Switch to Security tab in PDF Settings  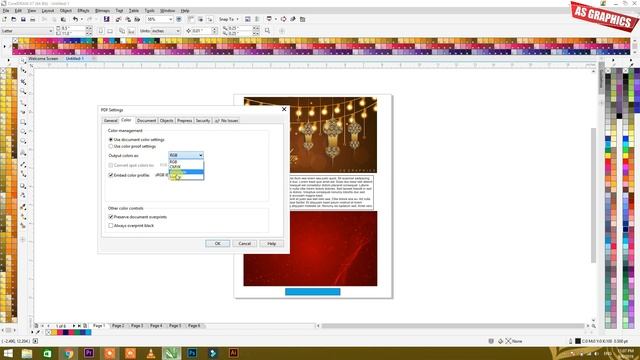[202, 121]
